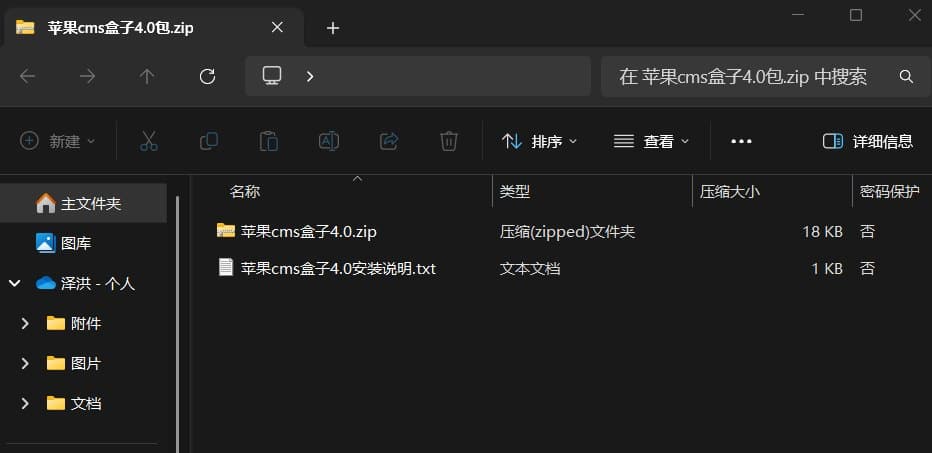Click the Rename icon in toolbar
Image resolution: width=932 pixels, height=453 pixels.
329,141
